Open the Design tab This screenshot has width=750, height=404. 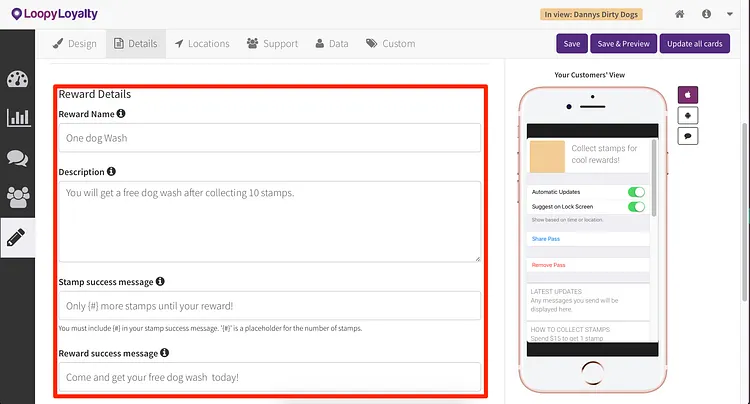click(x=75, y=44)
